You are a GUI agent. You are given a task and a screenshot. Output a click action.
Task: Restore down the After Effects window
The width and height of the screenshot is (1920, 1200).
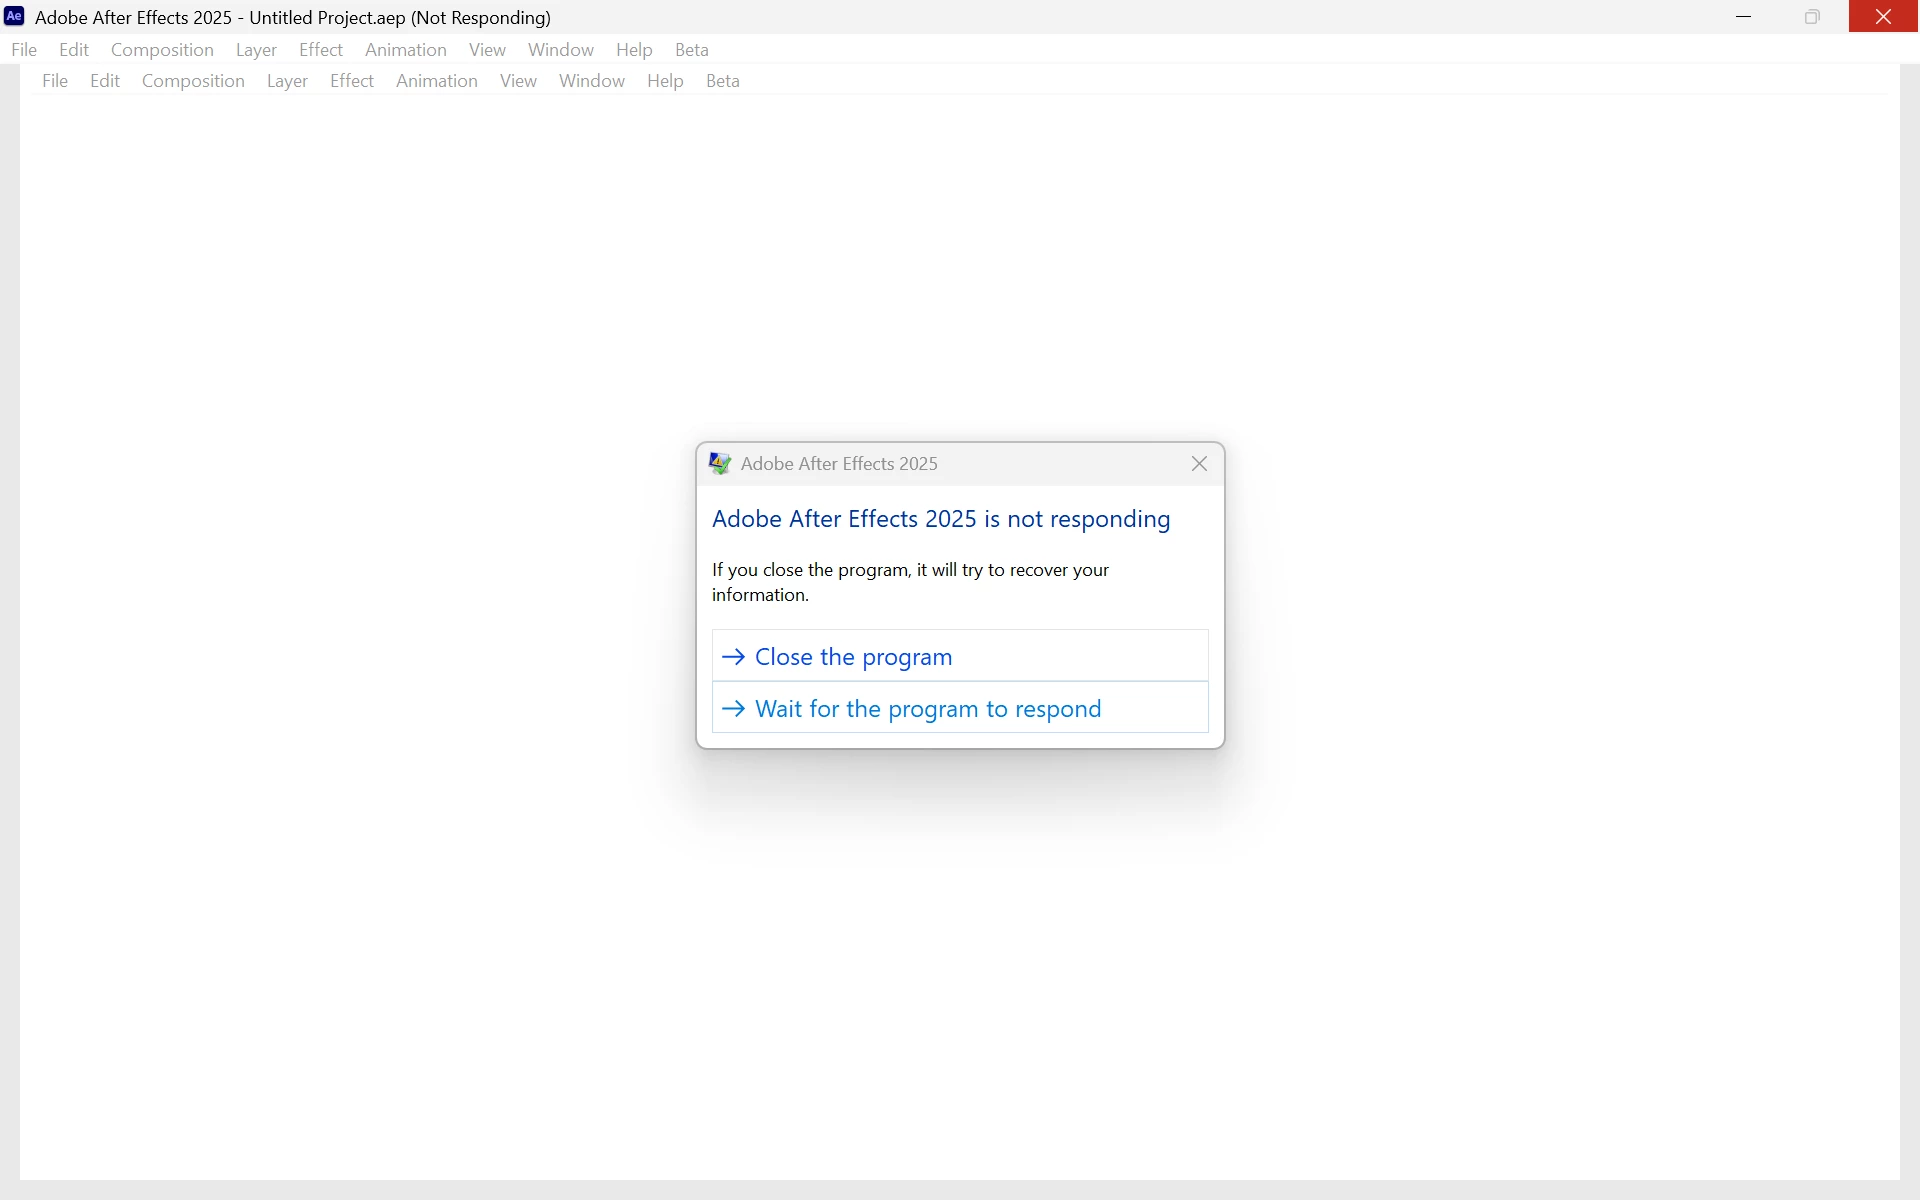click(x=1812, y=17)
